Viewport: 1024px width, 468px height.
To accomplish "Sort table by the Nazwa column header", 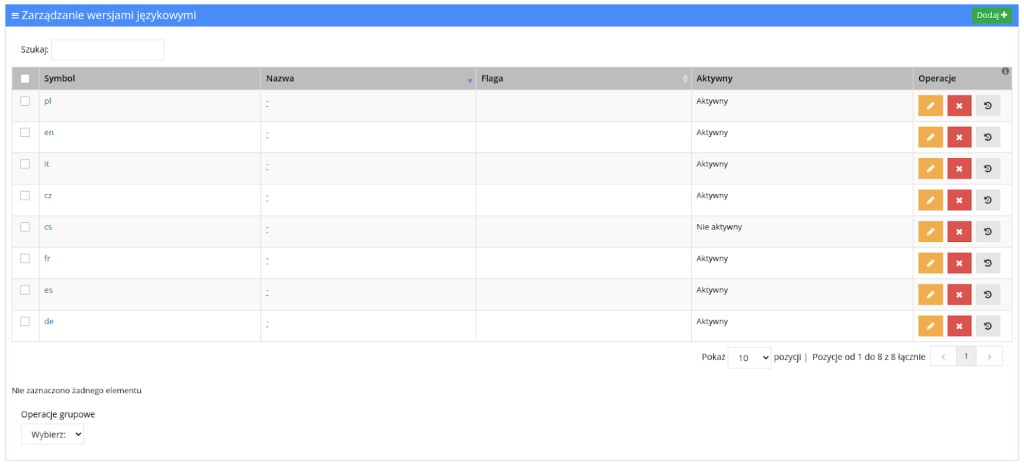I will click(x=366, y=78).
